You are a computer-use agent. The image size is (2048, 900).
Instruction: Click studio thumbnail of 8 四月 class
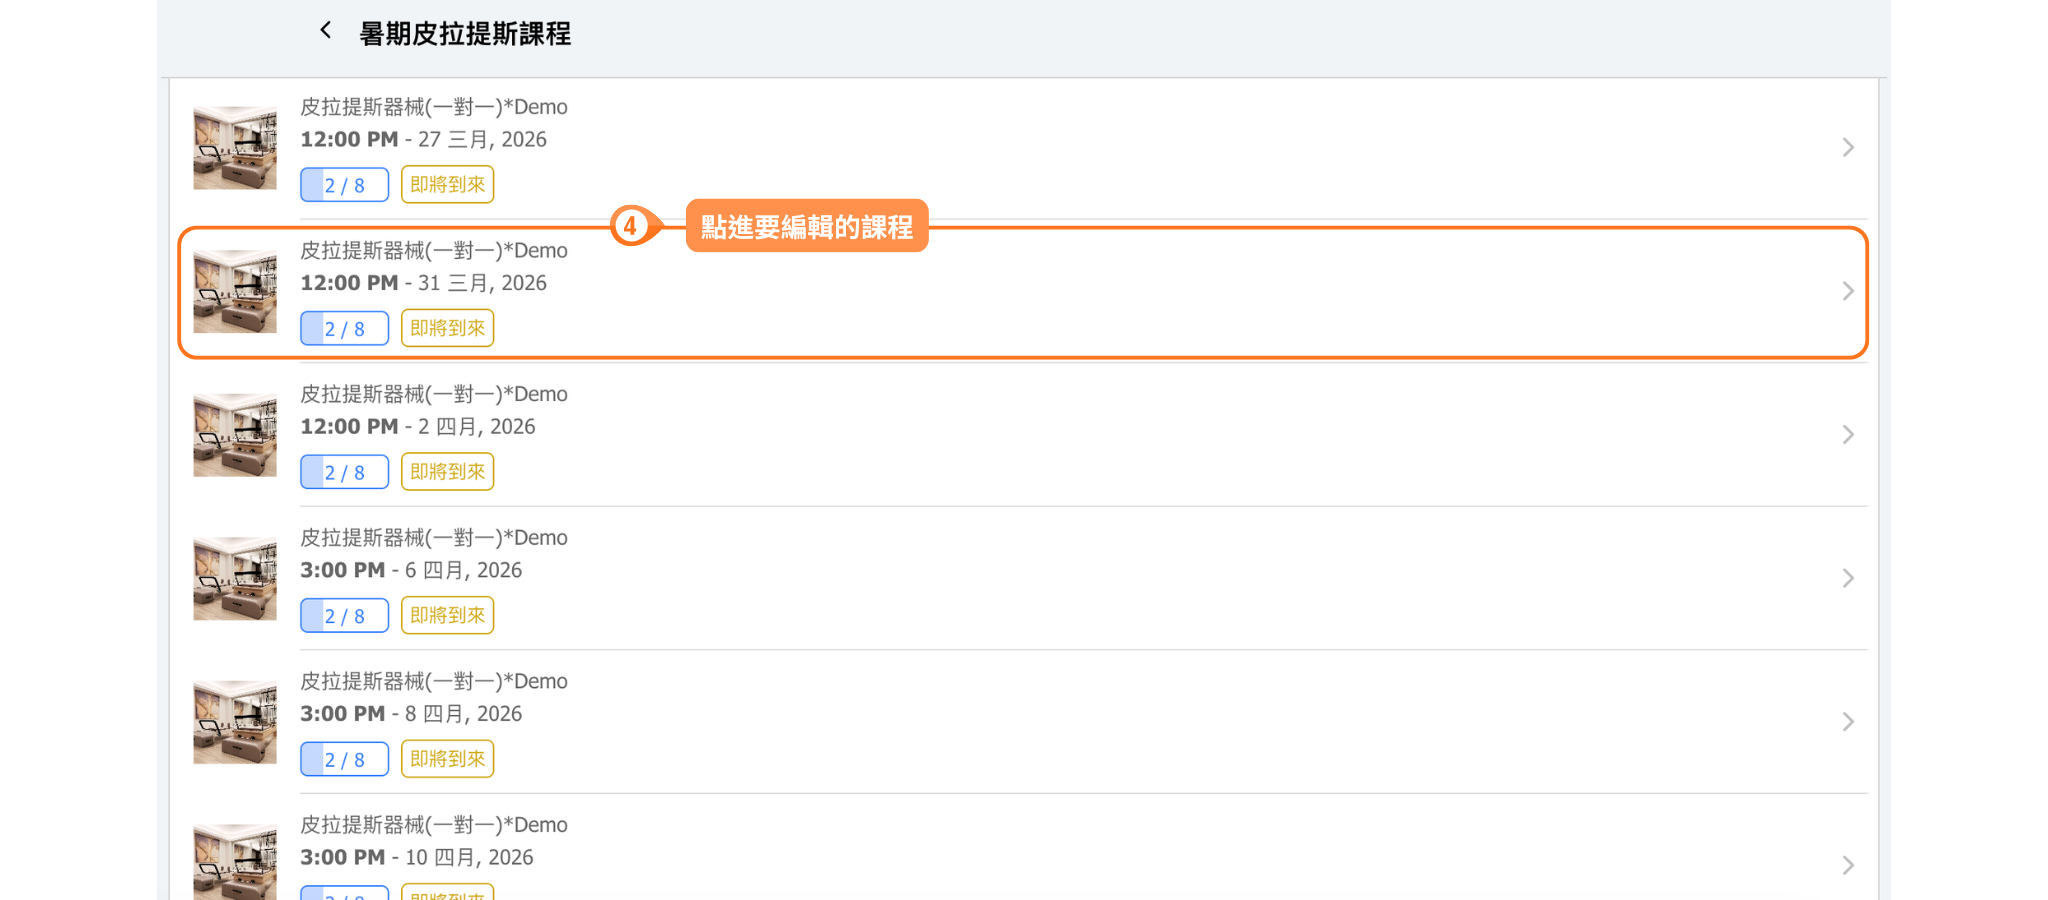coord(235,722)
